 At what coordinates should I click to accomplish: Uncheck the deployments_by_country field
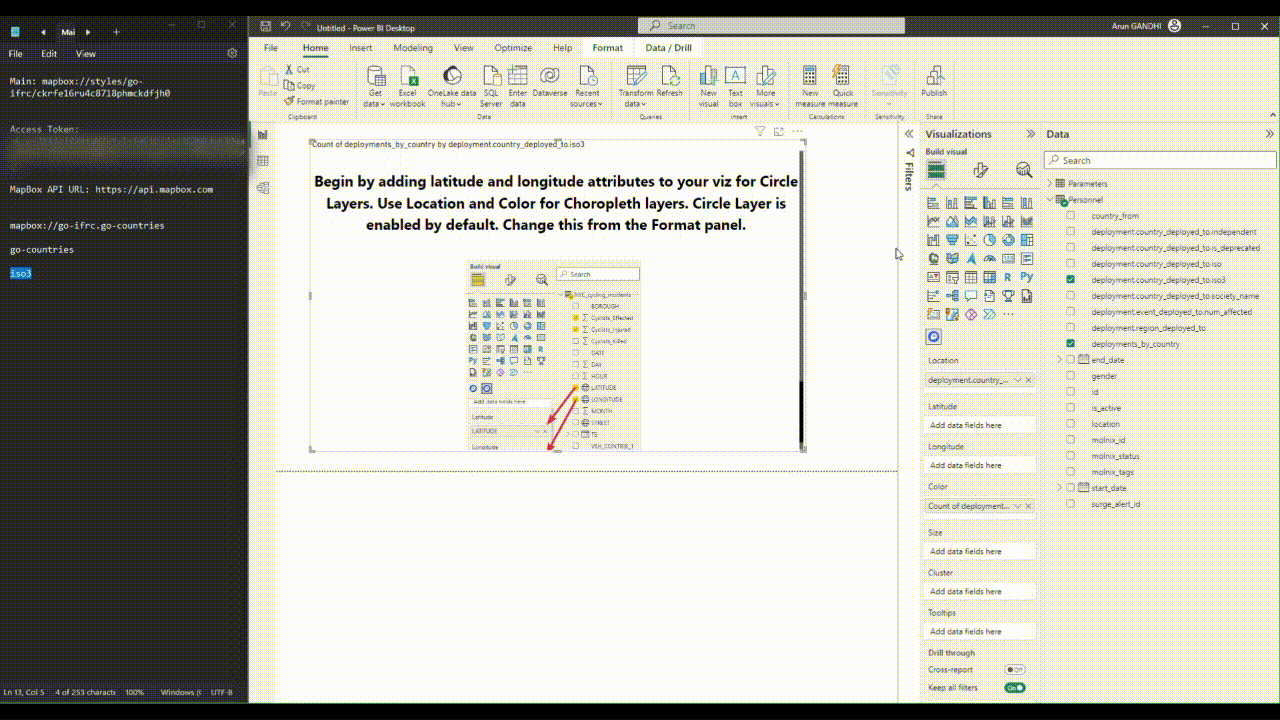coord(1070,344)
